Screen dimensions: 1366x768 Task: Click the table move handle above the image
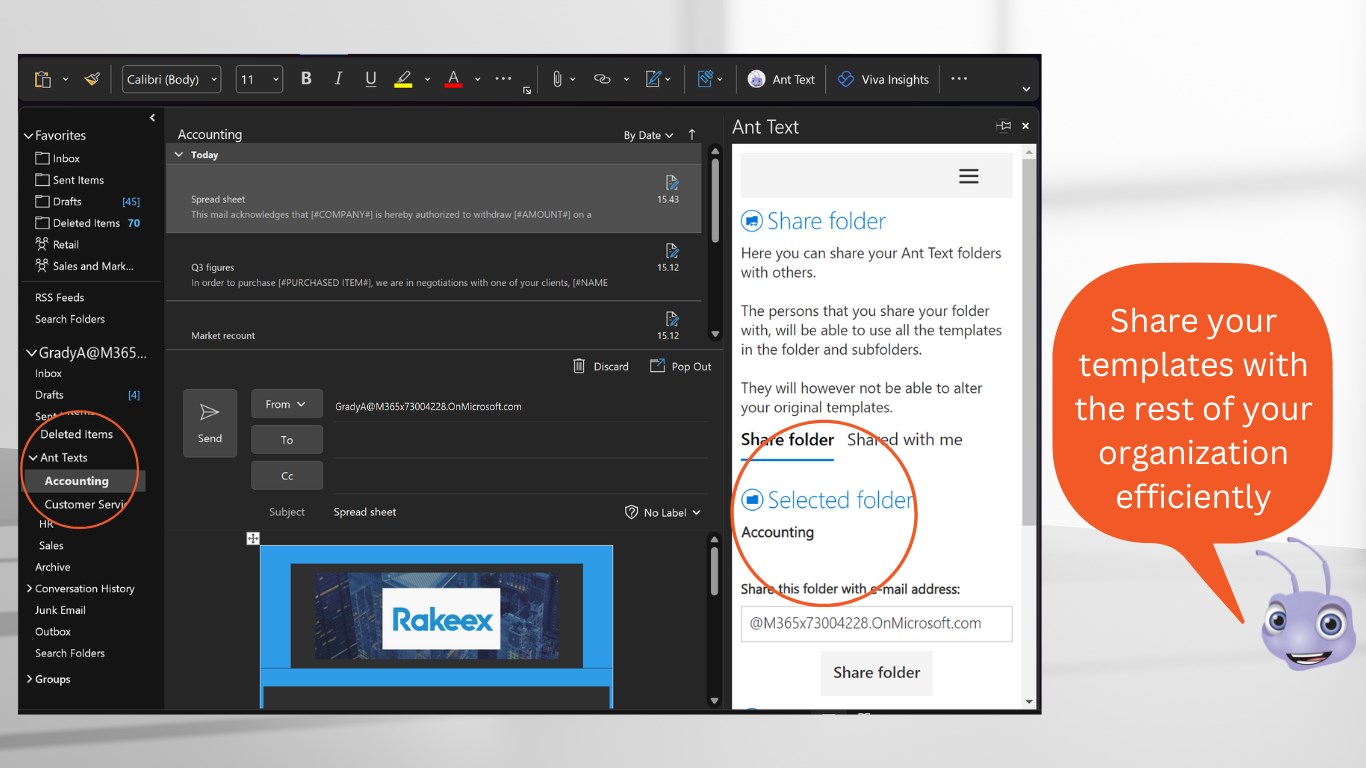click(x=253, y=539)
